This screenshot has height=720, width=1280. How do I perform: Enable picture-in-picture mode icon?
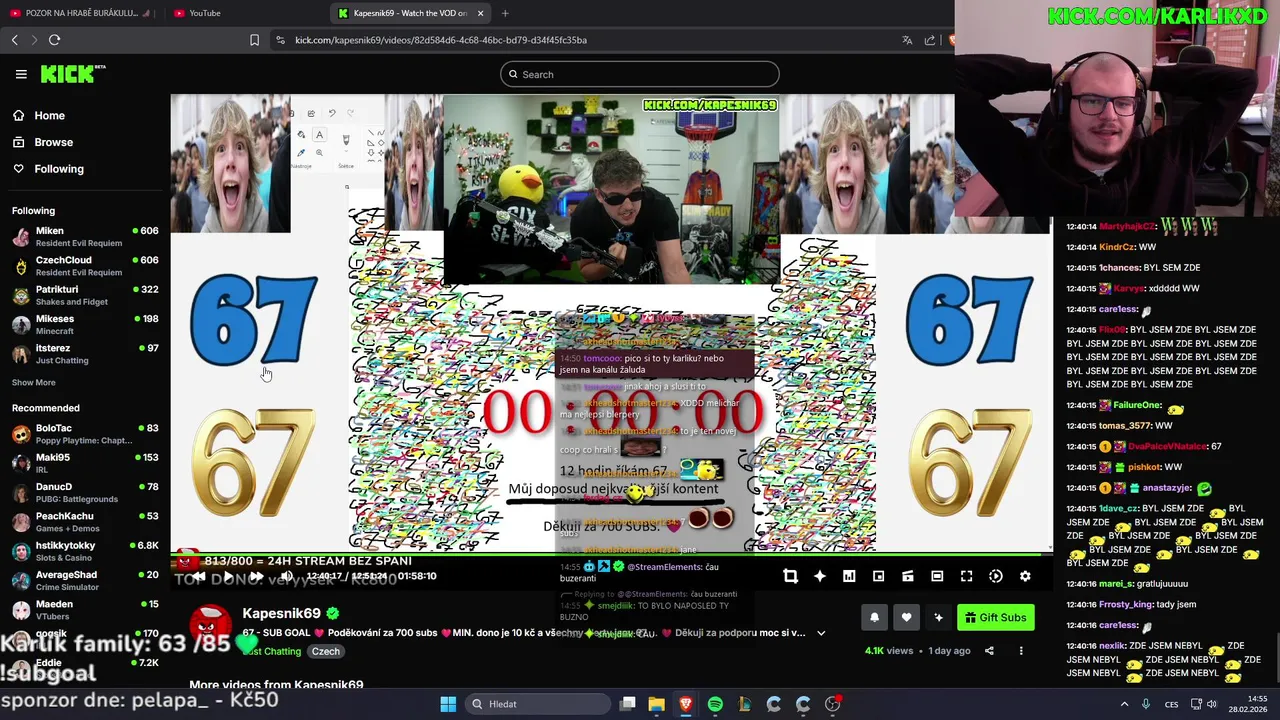[878, 576]
